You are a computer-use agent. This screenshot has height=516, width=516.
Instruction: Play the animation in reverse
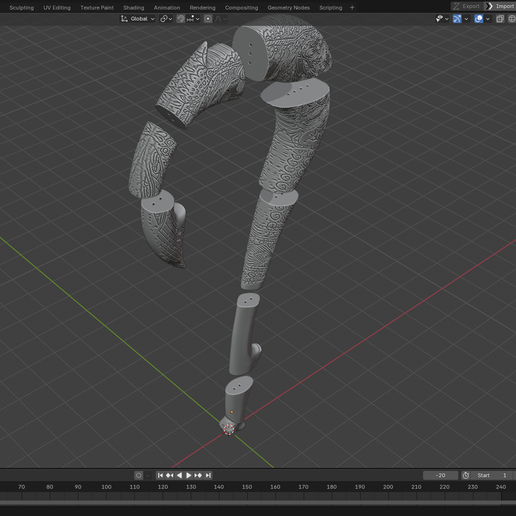coord(179,475)
